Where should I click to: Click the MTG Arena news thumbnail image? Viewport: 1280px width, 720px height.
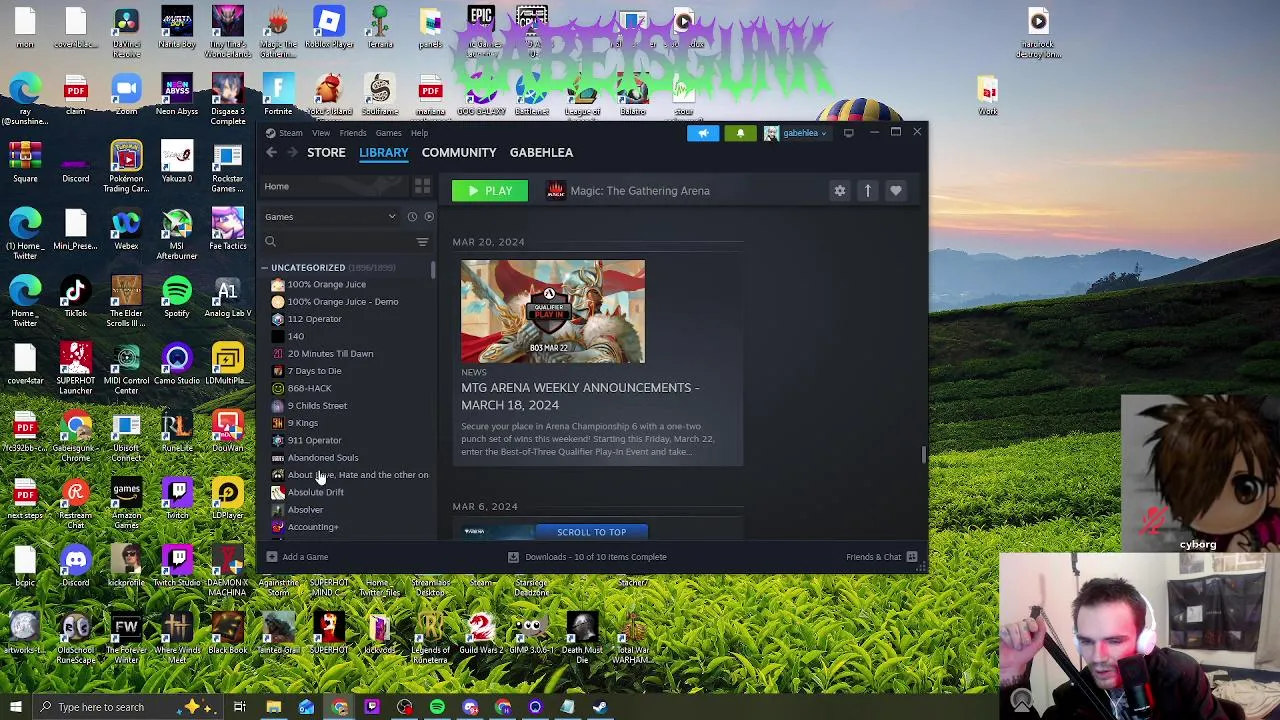point(553,311)
